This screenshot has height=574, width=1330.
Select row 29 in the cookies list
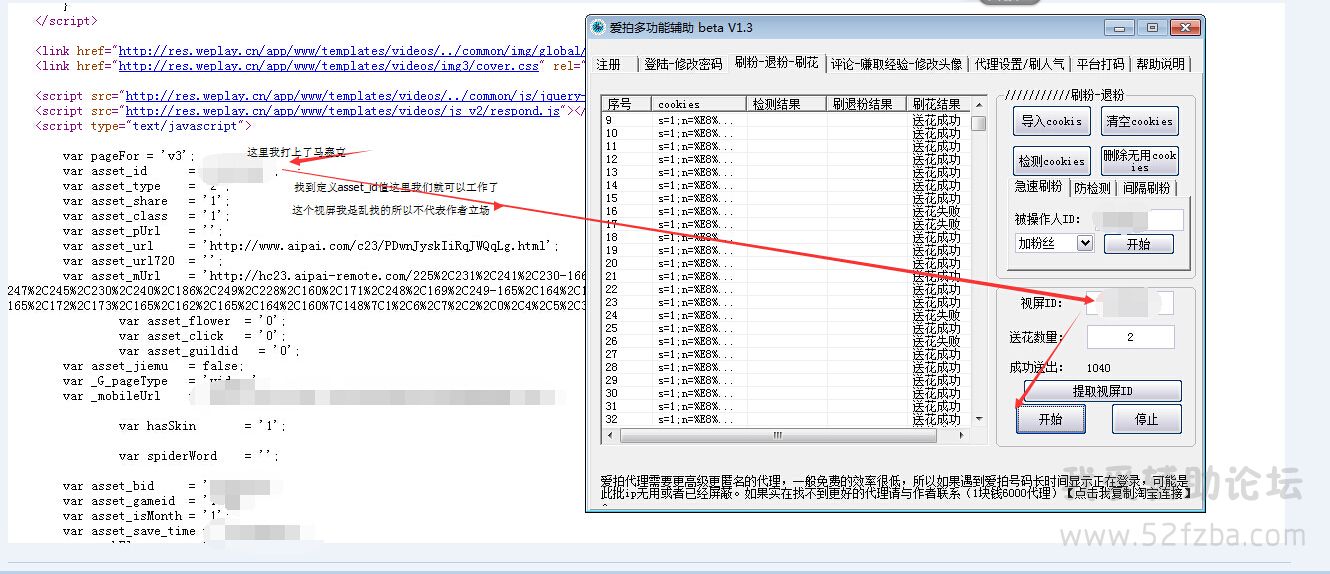click(786, 380)
